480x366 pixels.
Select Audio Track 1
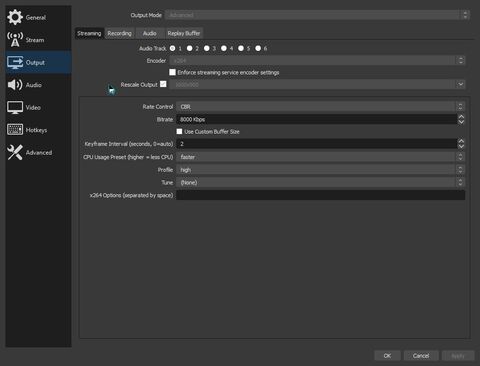tap(172, 48)
